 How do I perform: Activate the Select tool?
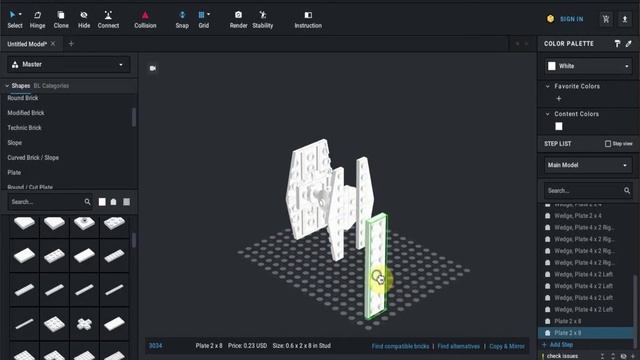click(x=15, y=19)
